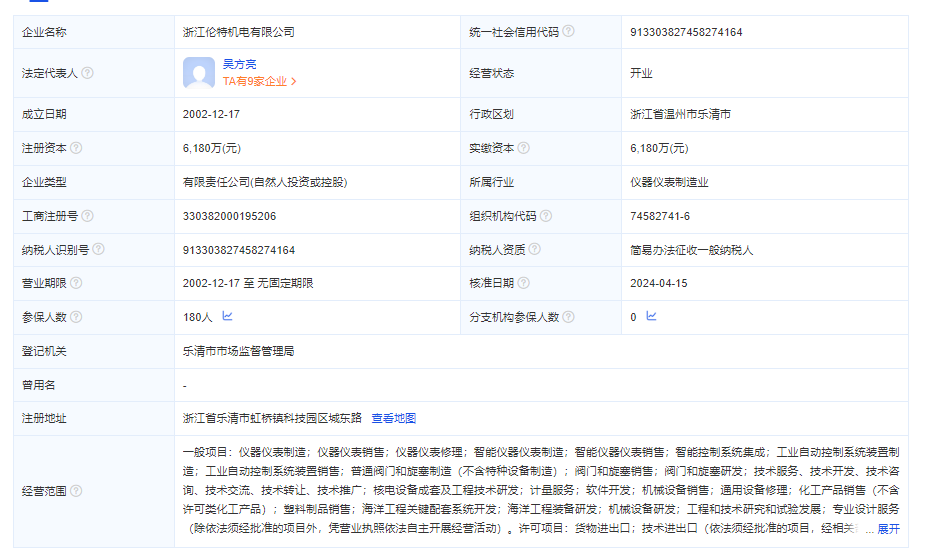928x556 pixels.
Task: View chart icon beside 分支机构参保人数 value 0
Action: coord(651,316)
